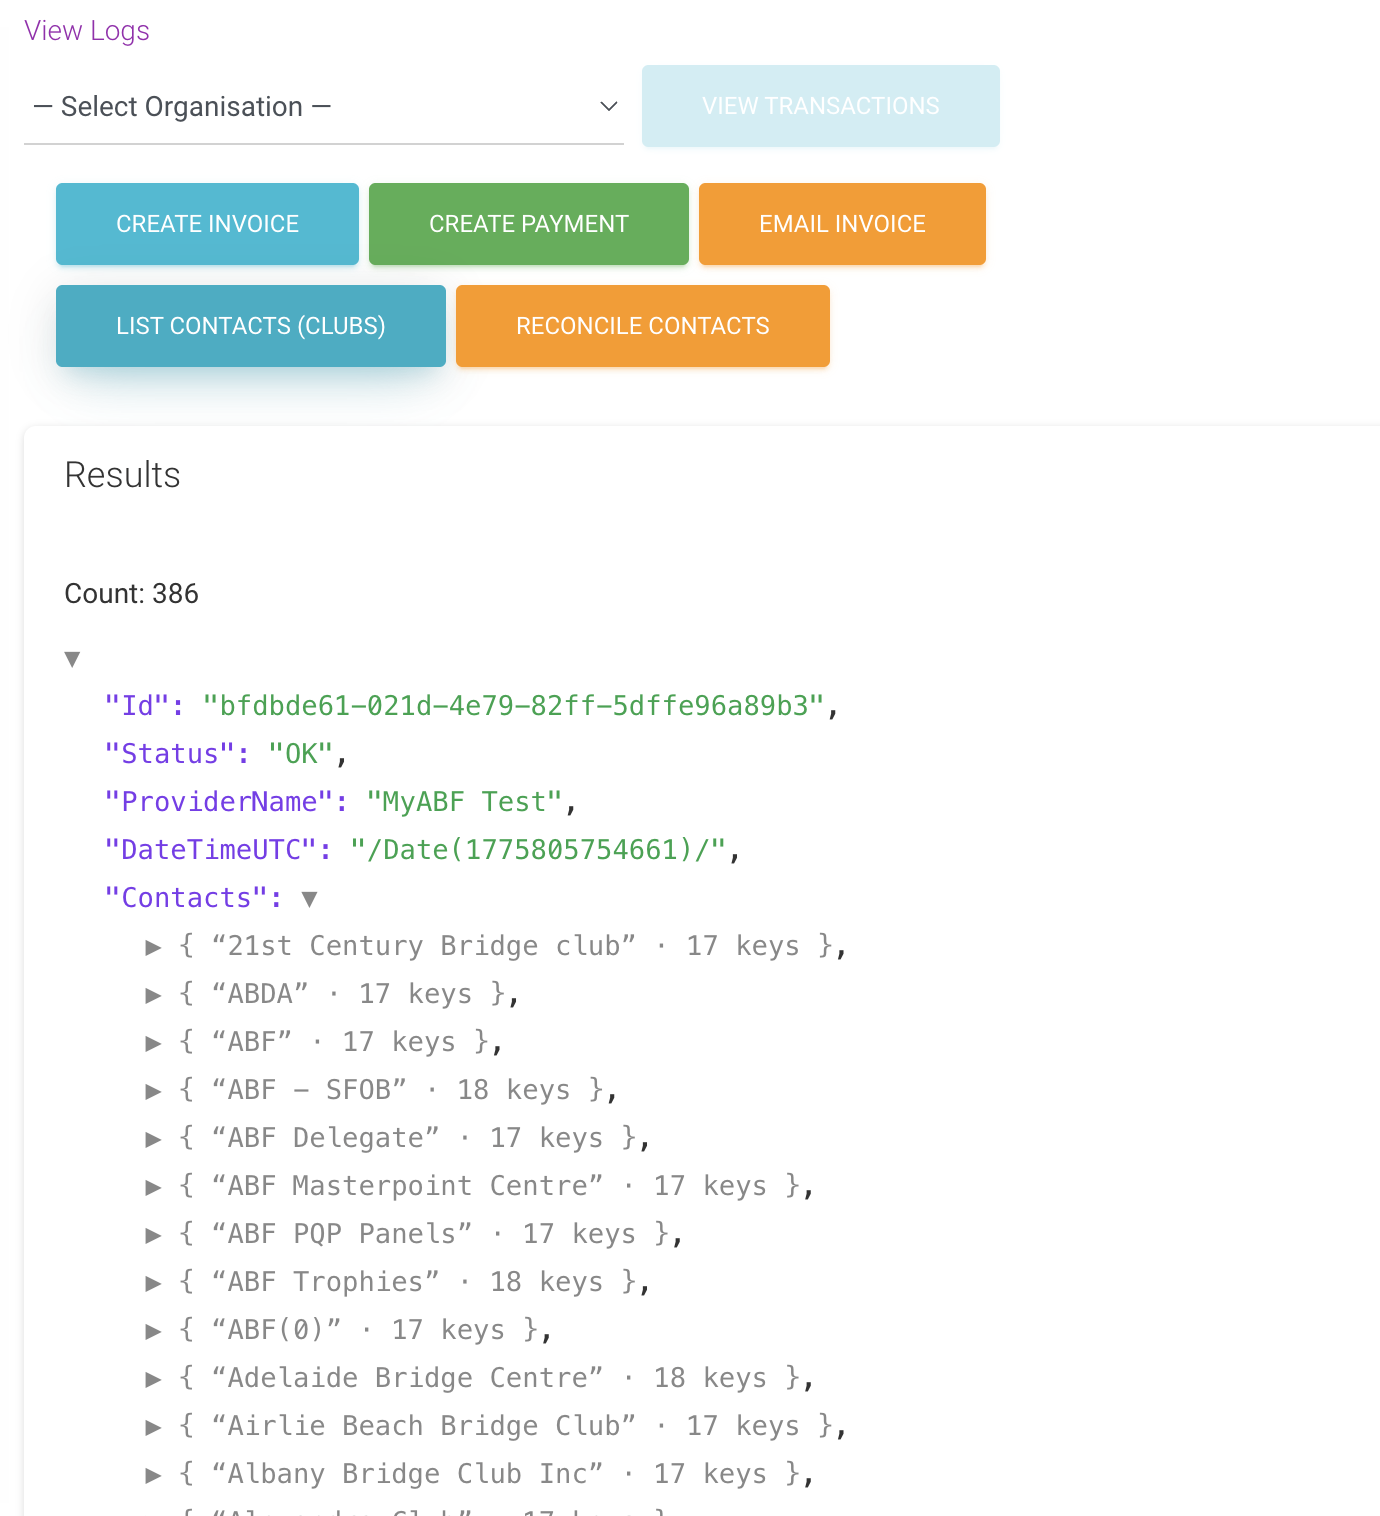Expand the Airlie Beach Bridge Club entry
The width and height of the screenshot is (1380, 1516).
[153, 1427]
